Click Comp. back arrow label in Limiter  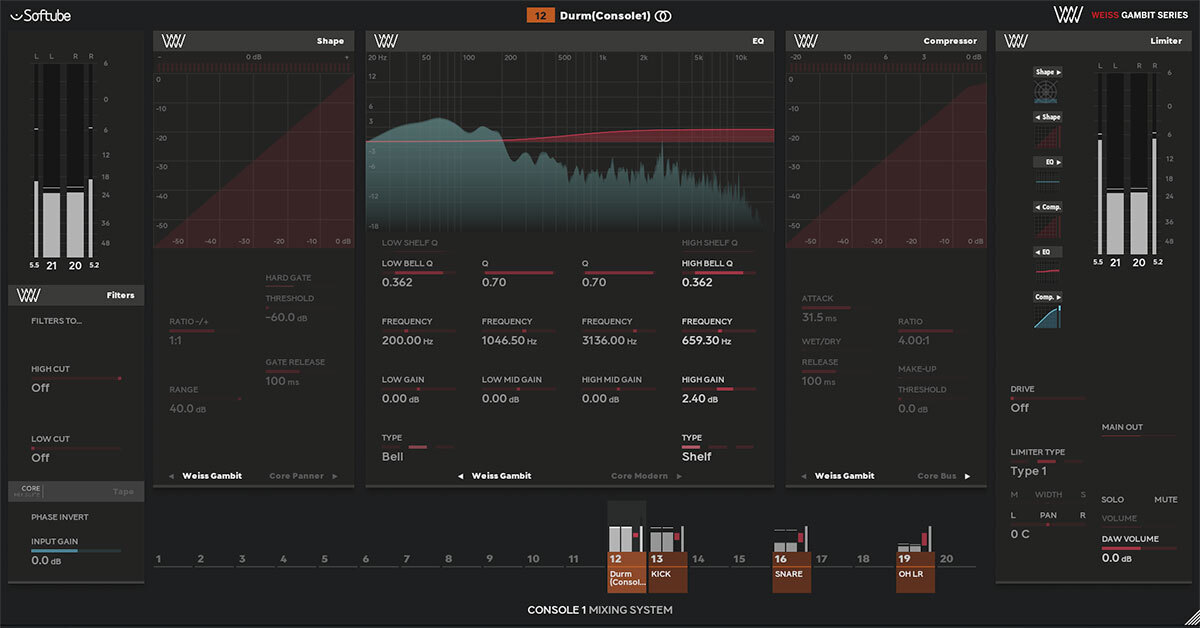pos(1047,207)
